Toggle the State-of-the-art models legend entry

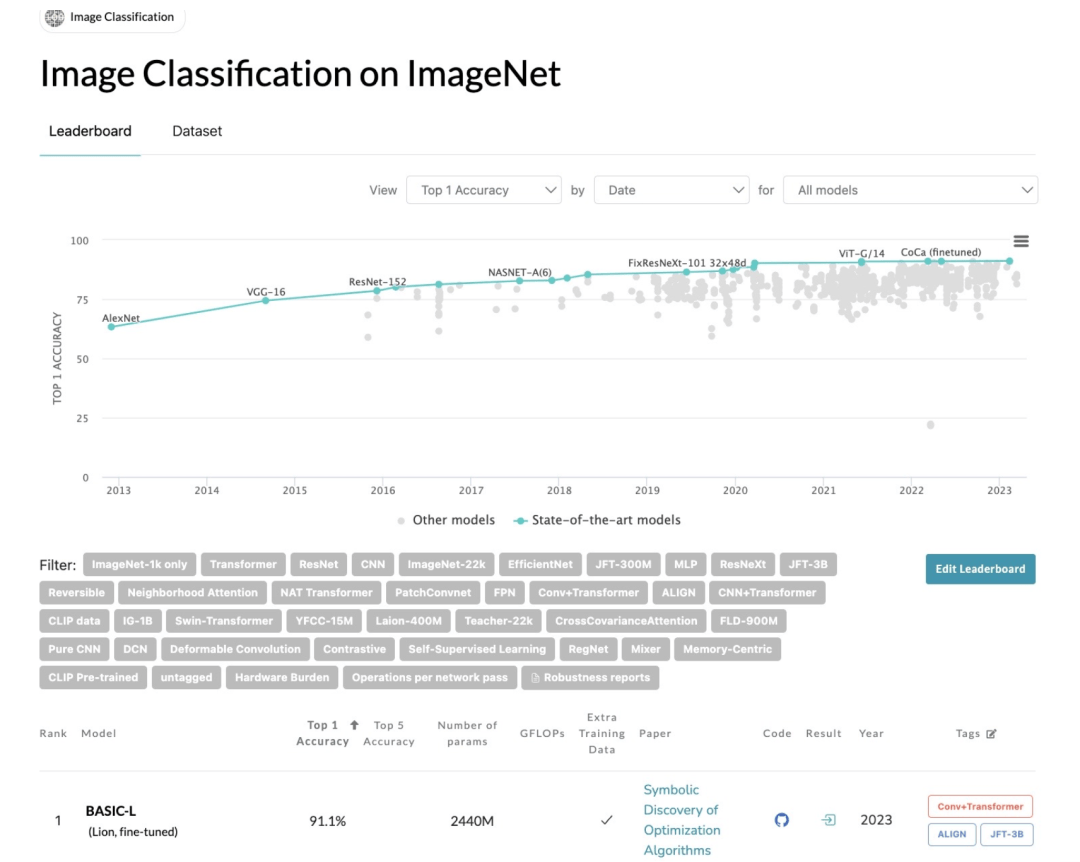(597, 520)
